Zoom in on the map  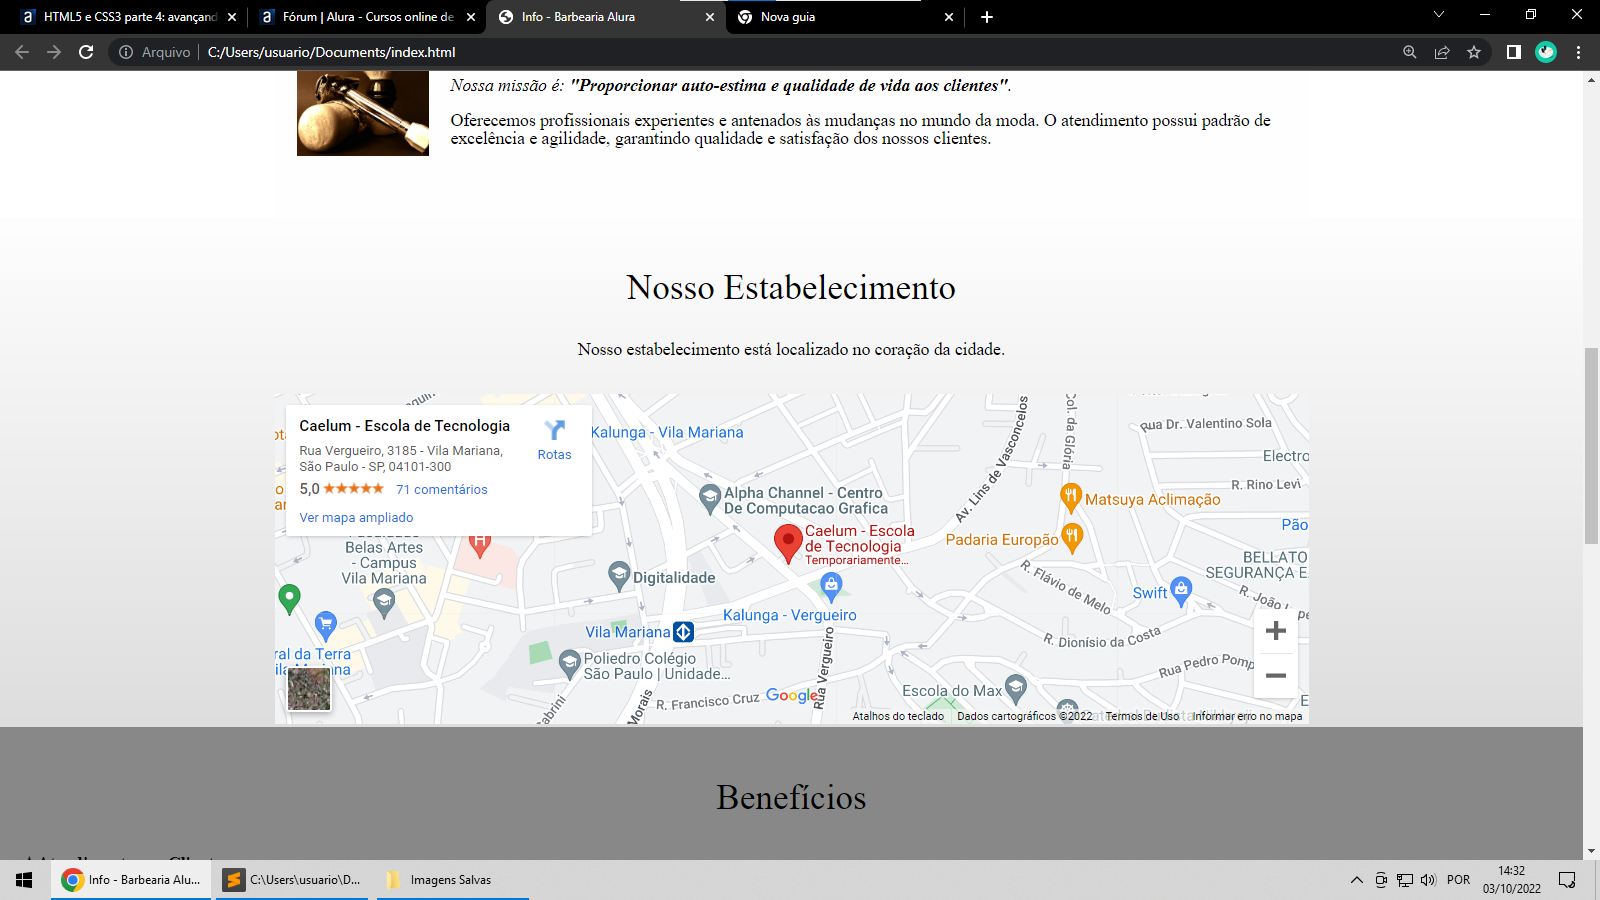tap(1276, 631)
